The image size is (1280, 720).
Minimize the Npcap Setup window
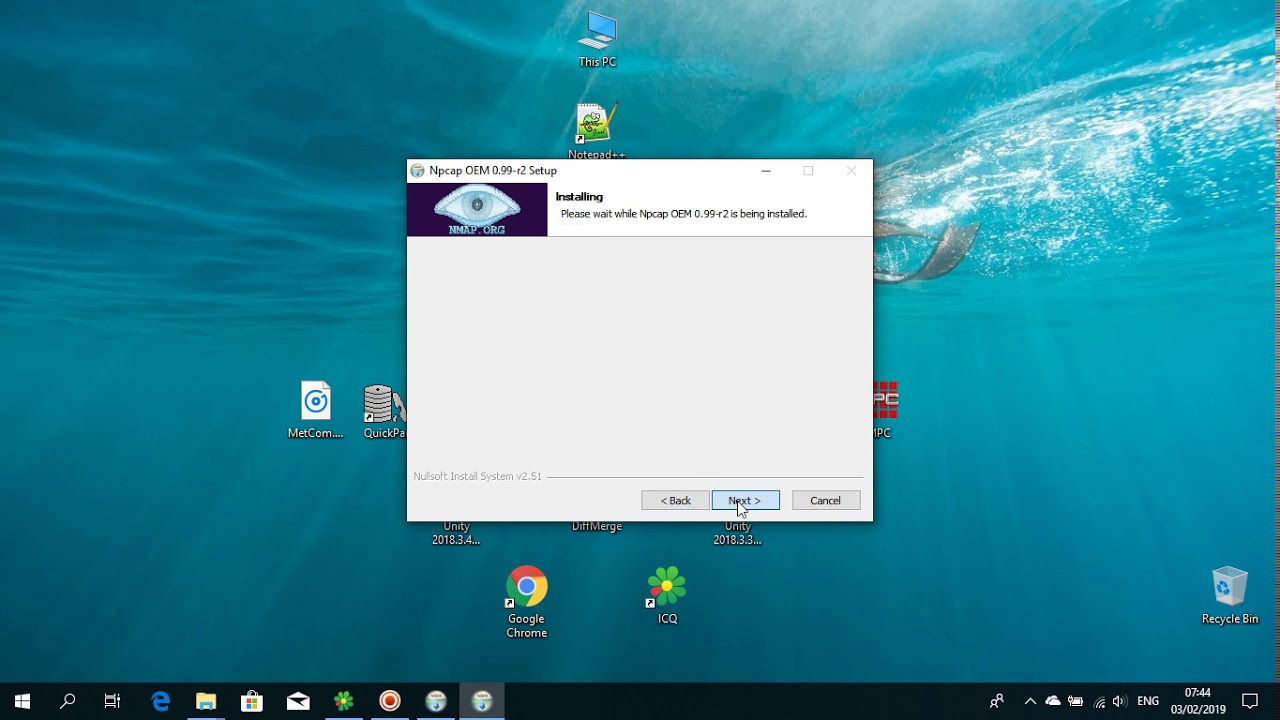tap(766, 171)
